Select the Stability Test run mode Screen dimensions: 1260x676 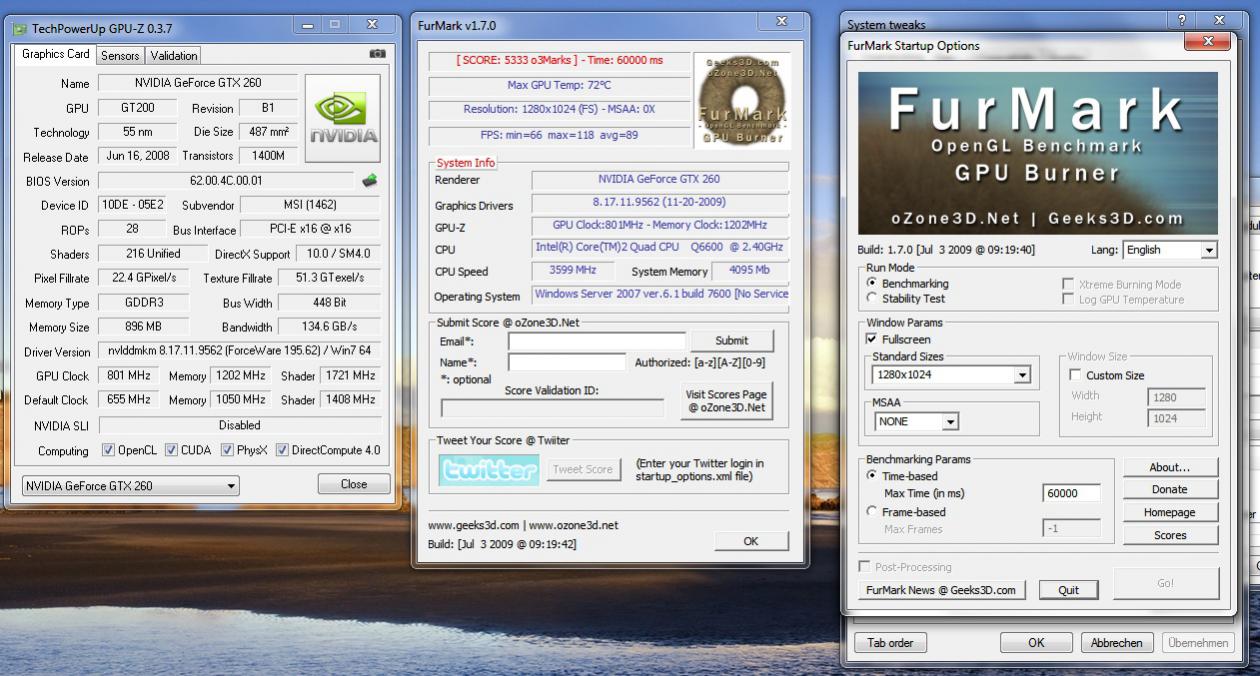click(x=872, y=298)
